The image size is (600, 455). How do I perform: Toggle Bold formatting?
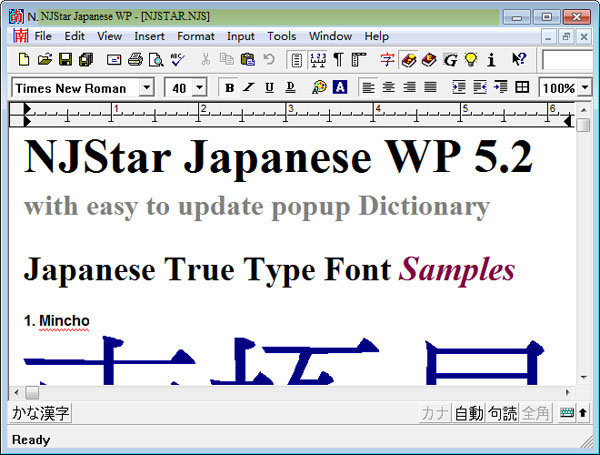click(x=230, y=88)
